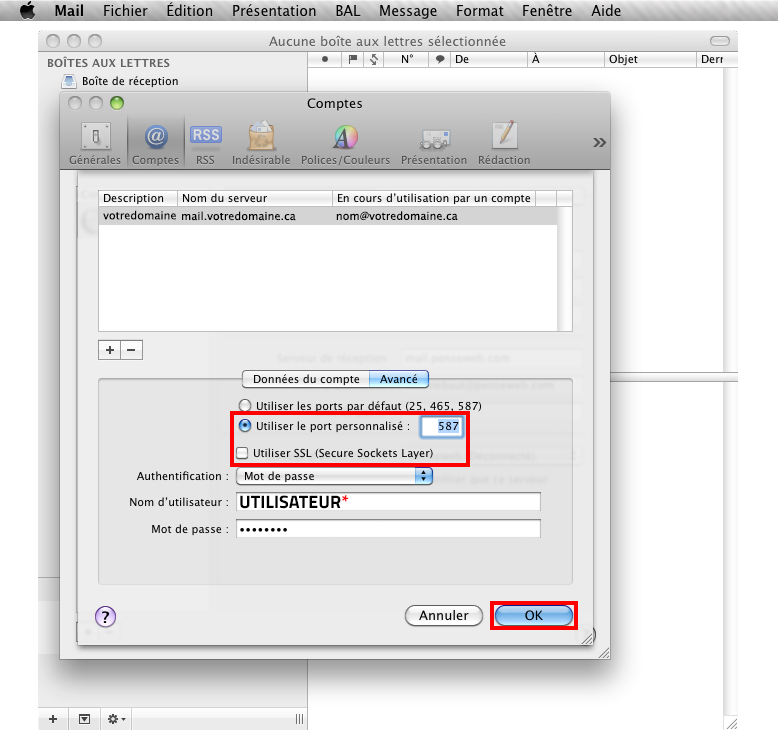Open the Présentation menu in menu bar
The image size is (778, 732).
[x=274, y=10]
